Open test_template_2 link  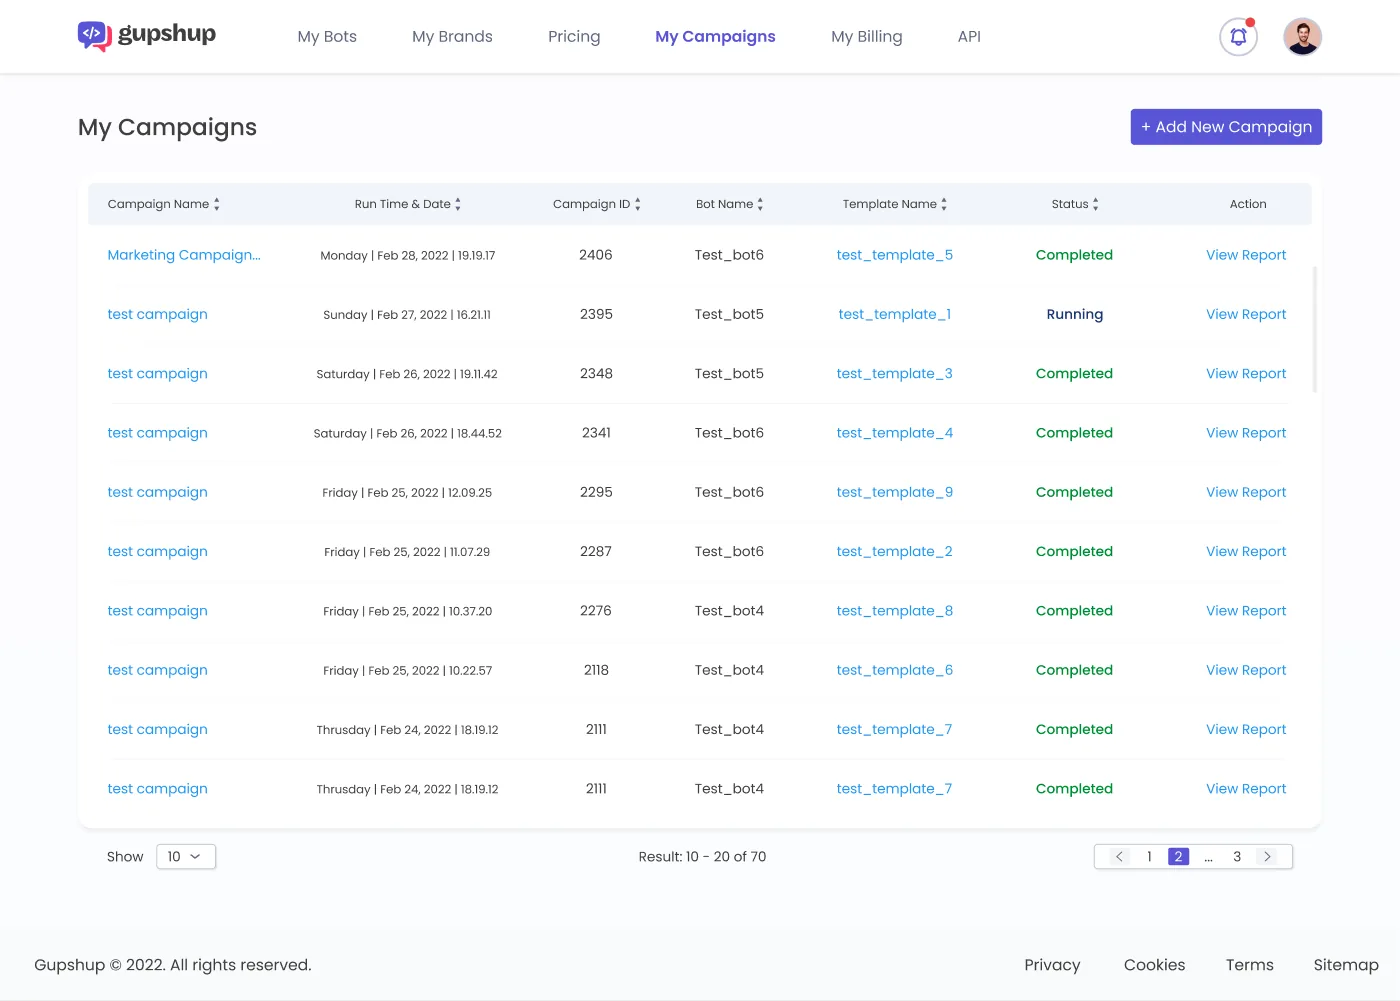tap(895, 552)
